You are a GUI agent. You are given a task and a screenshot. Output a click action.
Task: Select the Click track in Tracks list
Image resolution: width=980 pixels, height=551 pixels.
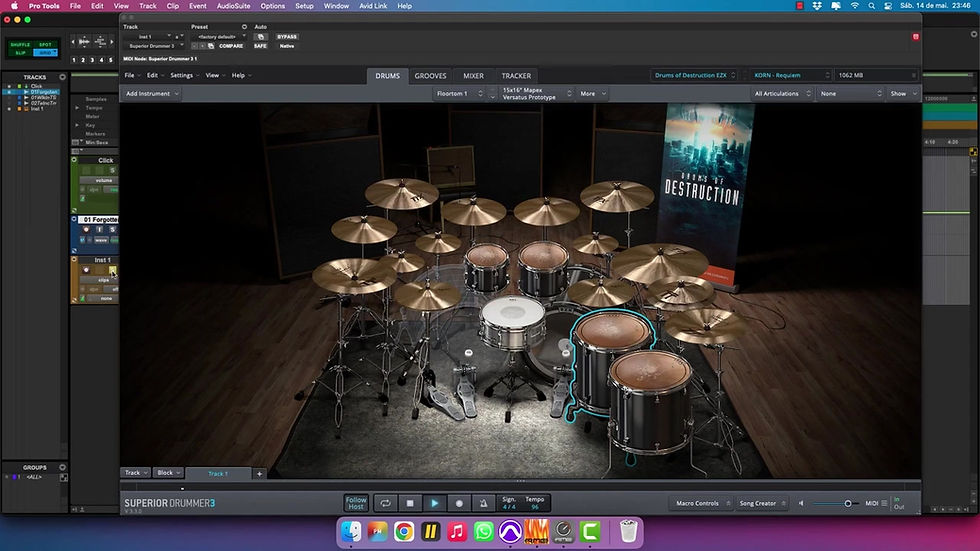point(36,86)
